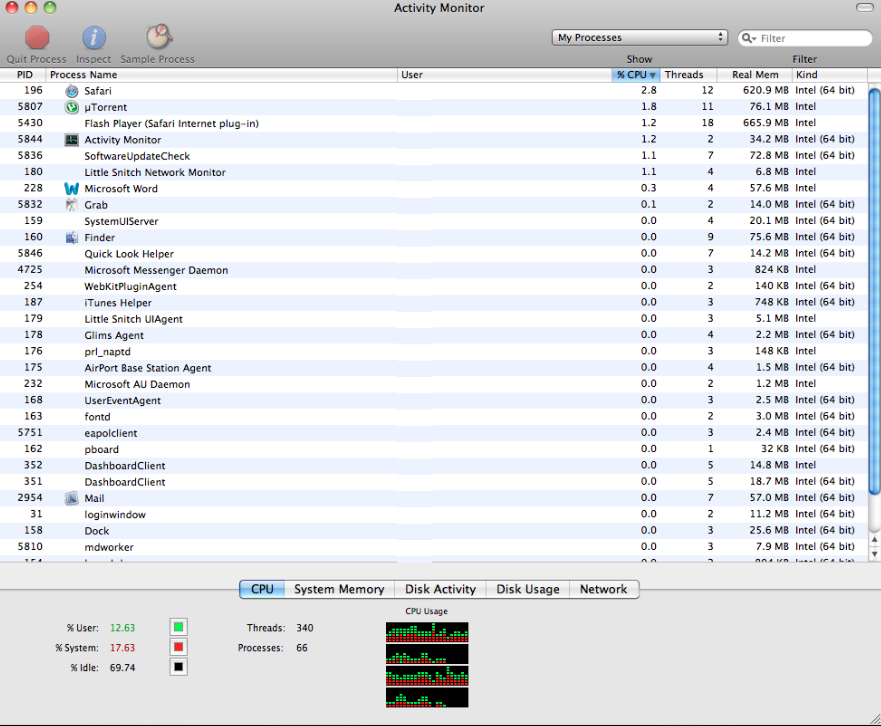Click the Processes 66 count

pyautogui.click(x=302, y=648)
